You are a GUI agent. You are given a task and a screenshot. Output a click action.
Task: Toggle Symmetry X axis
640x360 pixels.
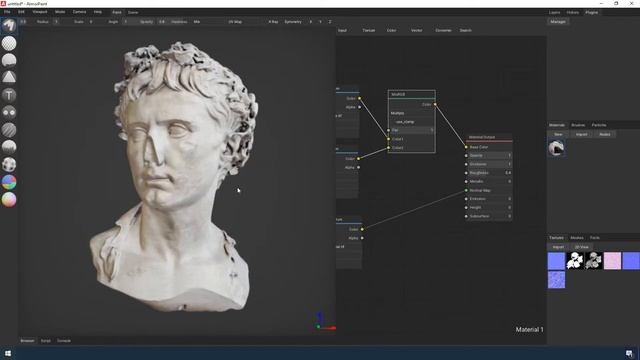tap(311, 22)
